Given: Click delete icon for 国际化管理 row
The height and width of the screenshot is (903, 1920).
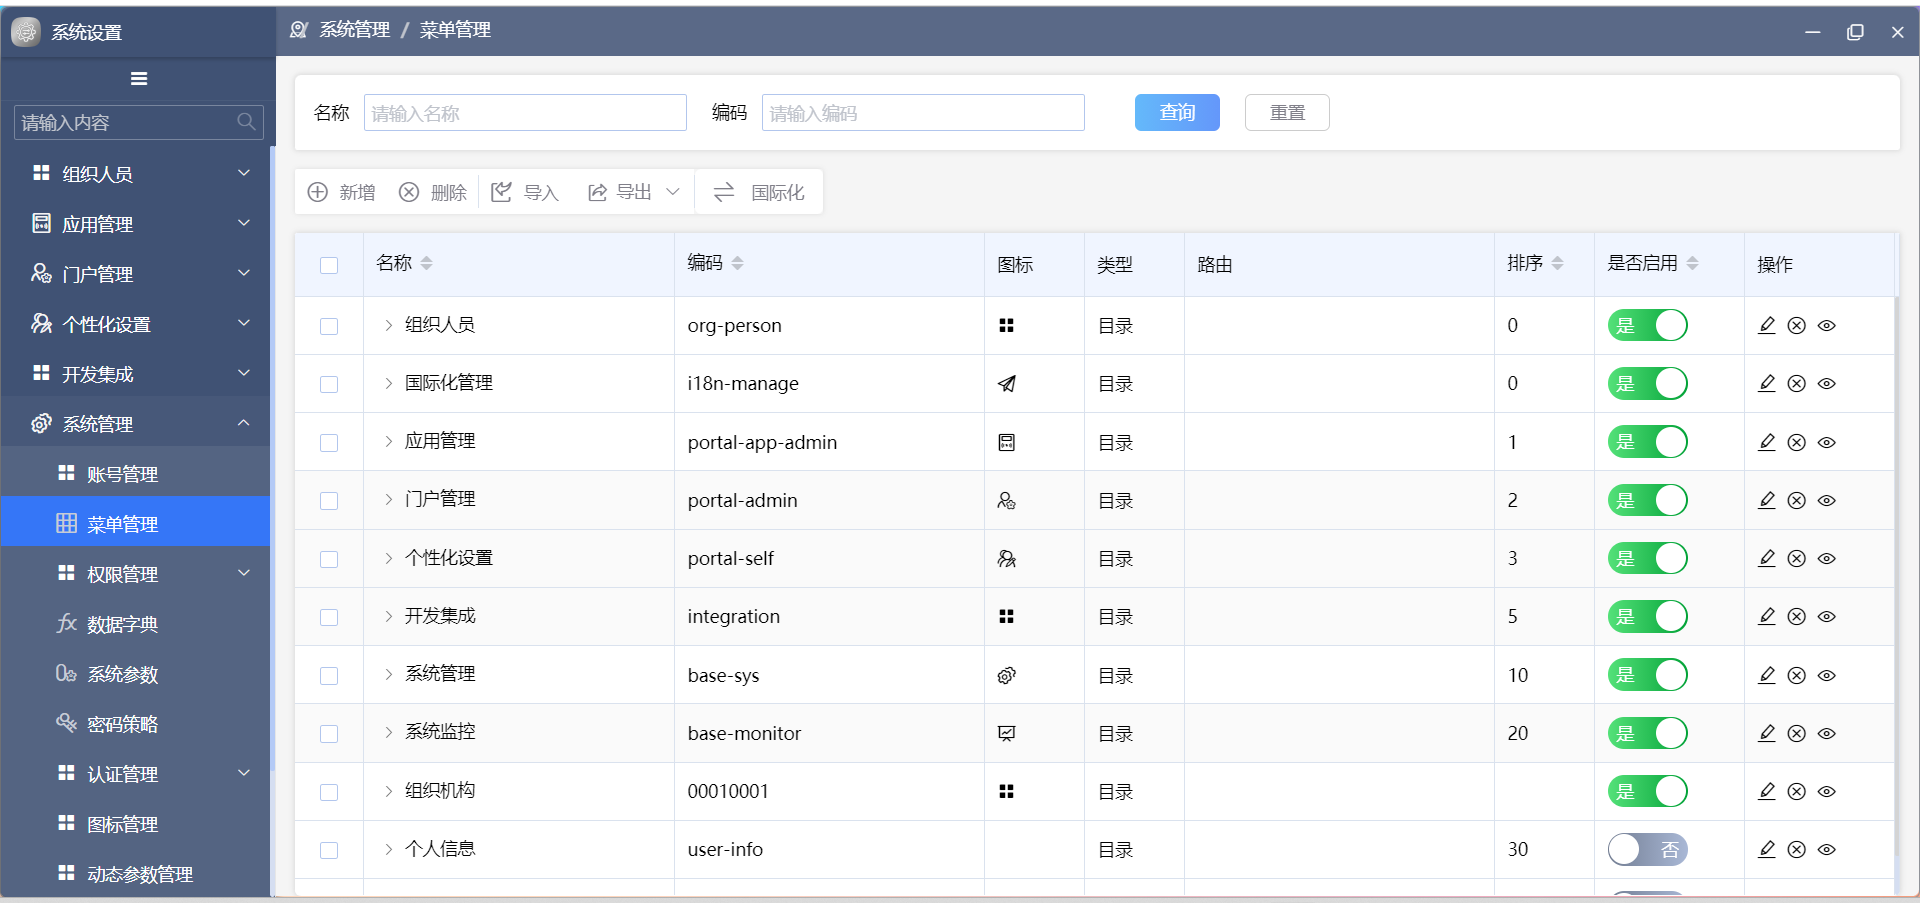Looking at the screenshot, I should coord(1797,383).
